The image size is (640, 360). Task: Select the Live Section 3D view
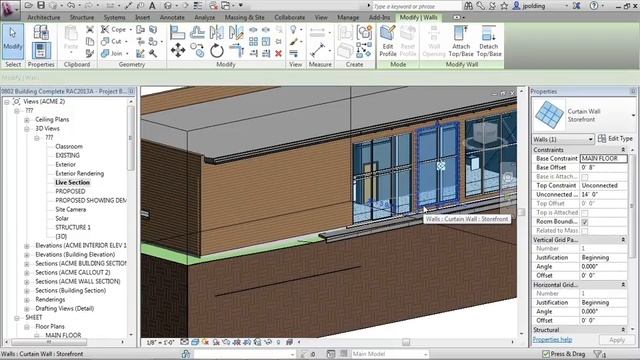click(72, 182)
